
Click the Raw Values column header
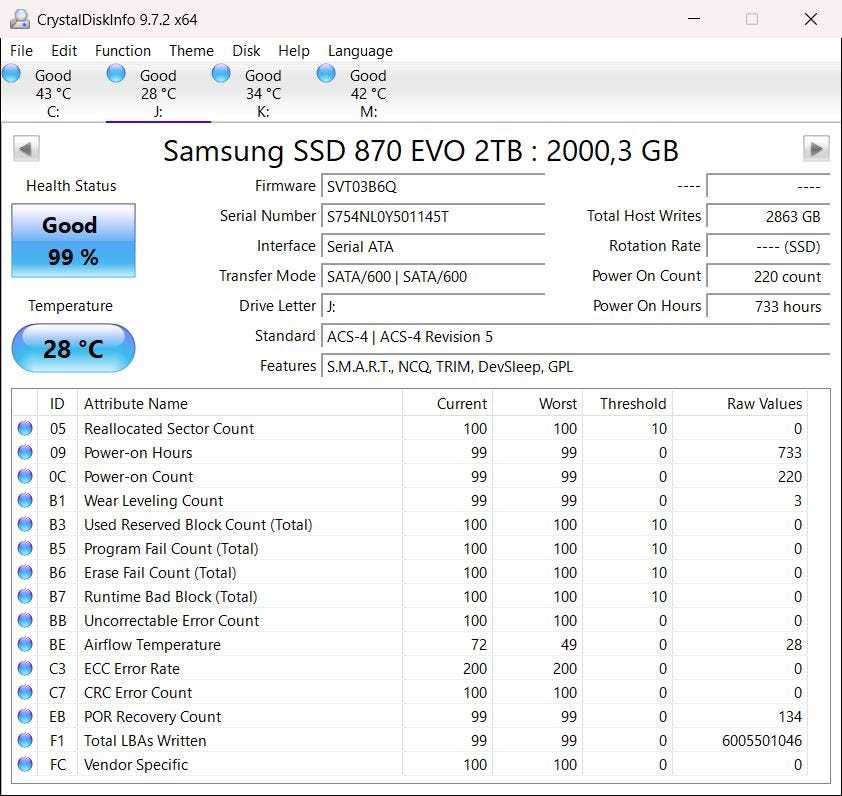[764, 404]
